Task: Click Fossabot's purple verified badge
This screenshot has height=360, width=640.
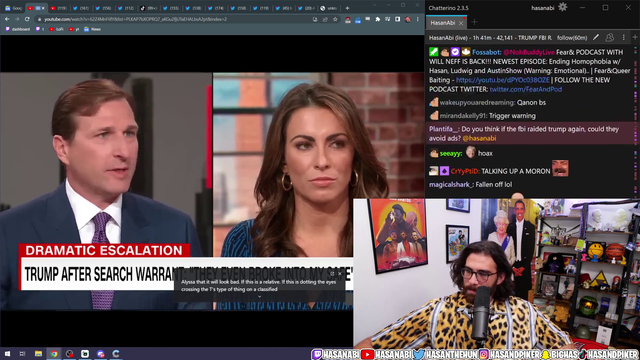Action: [x=455, y=52]
